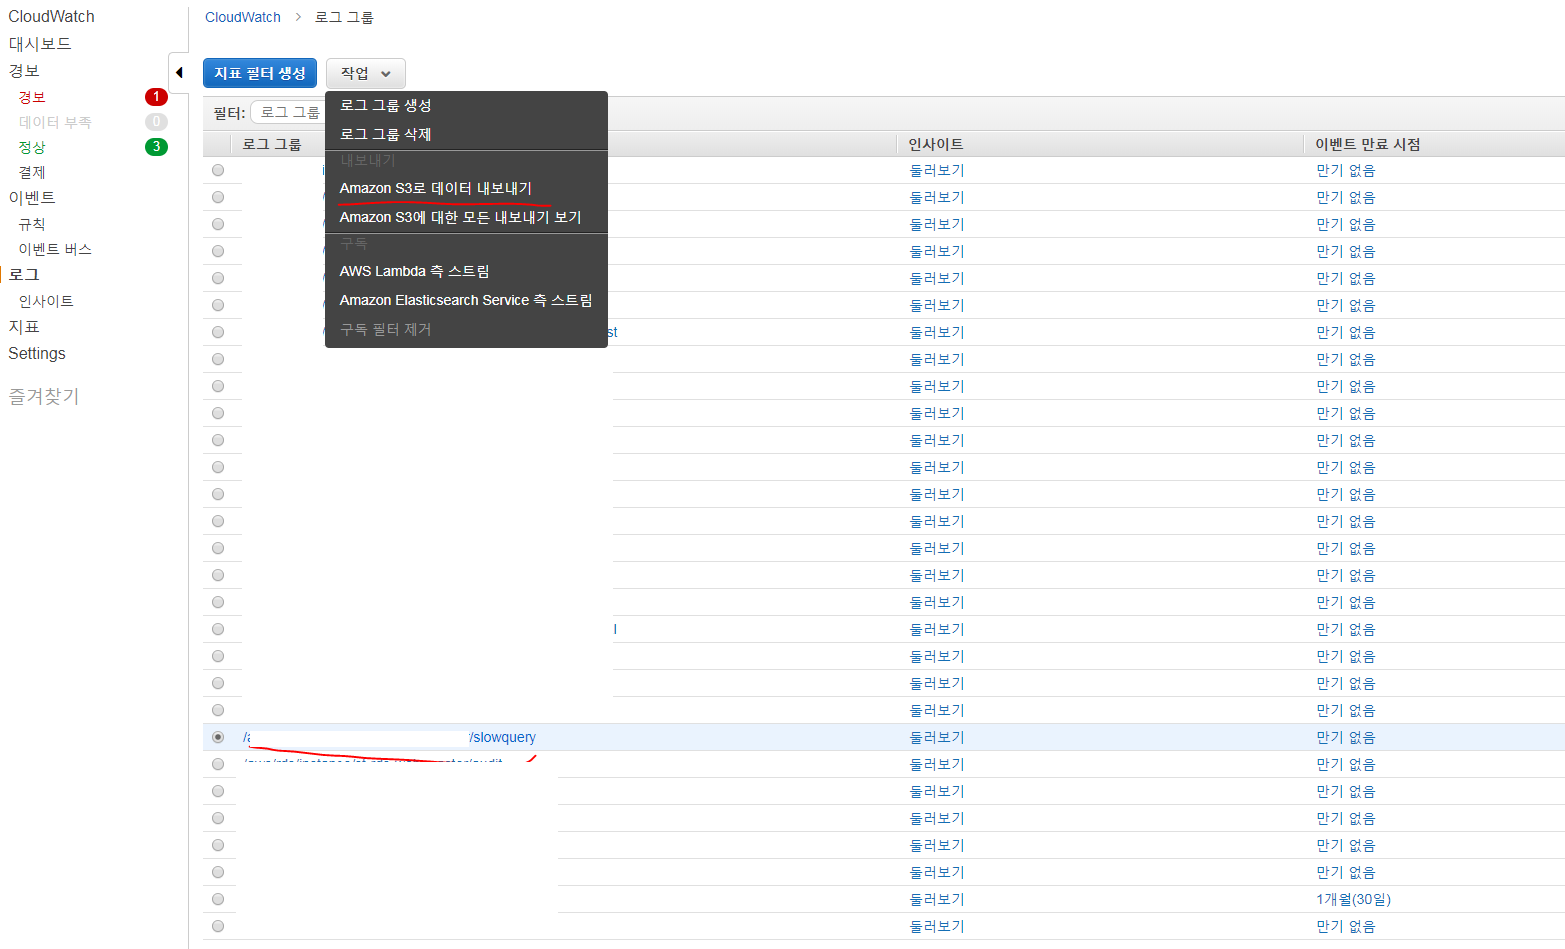Viewport: 1565px width, 949px height.
Task: Choose Amazon Elasticsearch Service 측 스트림
Action: pyautogui.click(x=466, y=300)
